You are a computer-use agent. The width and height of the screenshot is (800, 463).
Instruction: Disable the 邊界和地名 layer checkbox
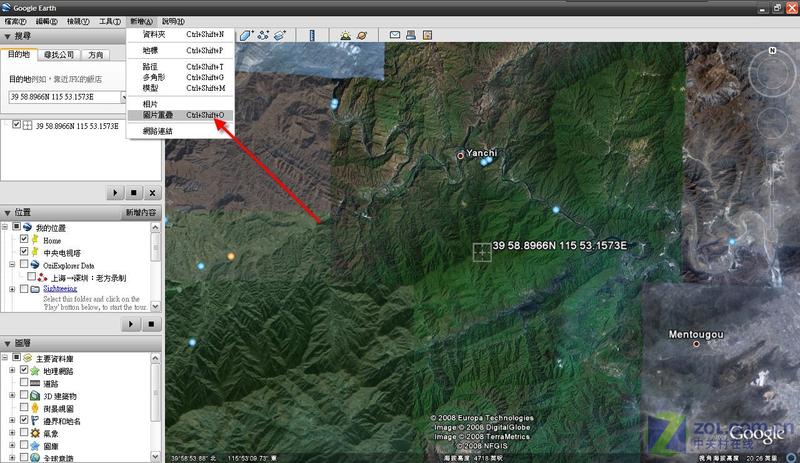[24, 420]
